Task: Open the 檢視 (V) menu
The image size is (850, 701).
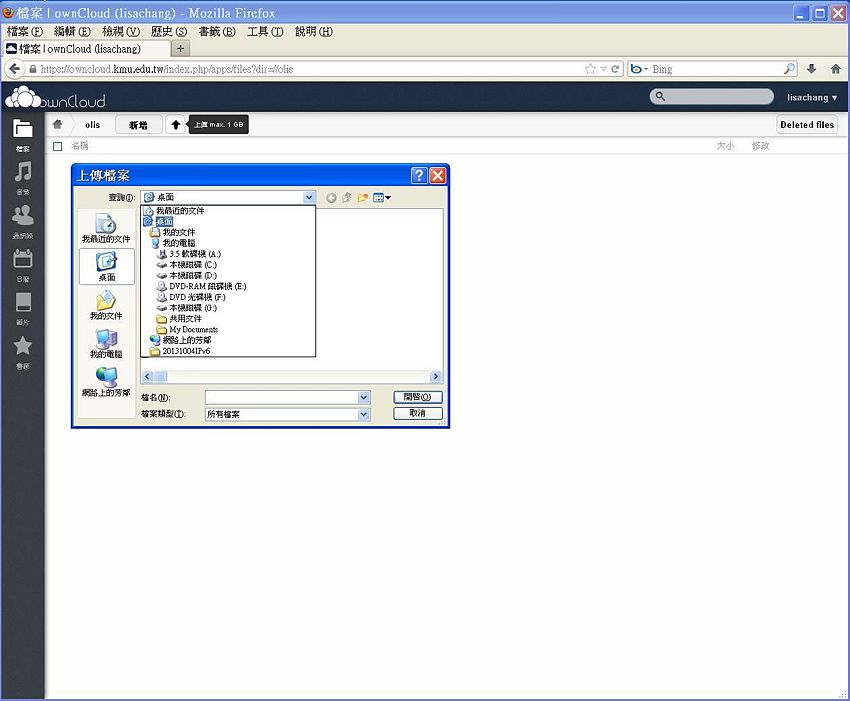Action: (x=121, y=31)
